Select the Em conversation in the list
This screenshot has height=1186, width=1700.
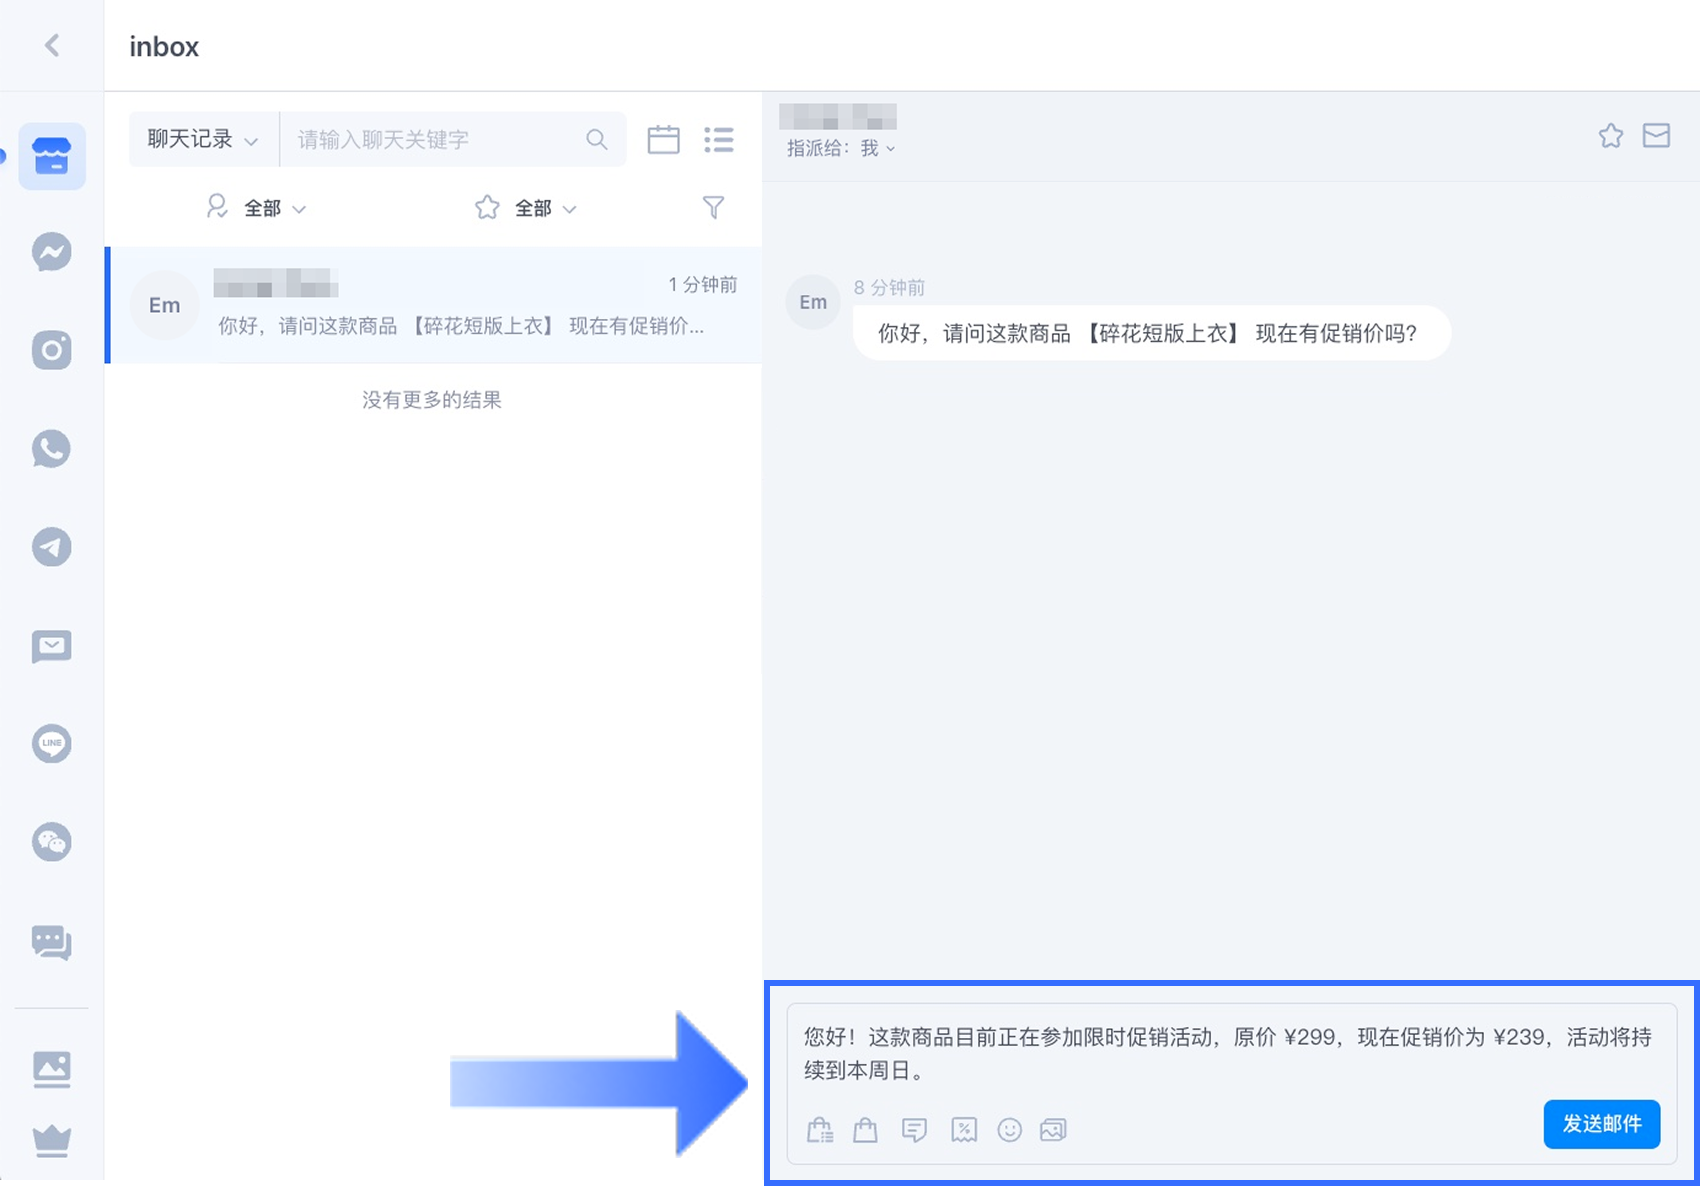434,305
